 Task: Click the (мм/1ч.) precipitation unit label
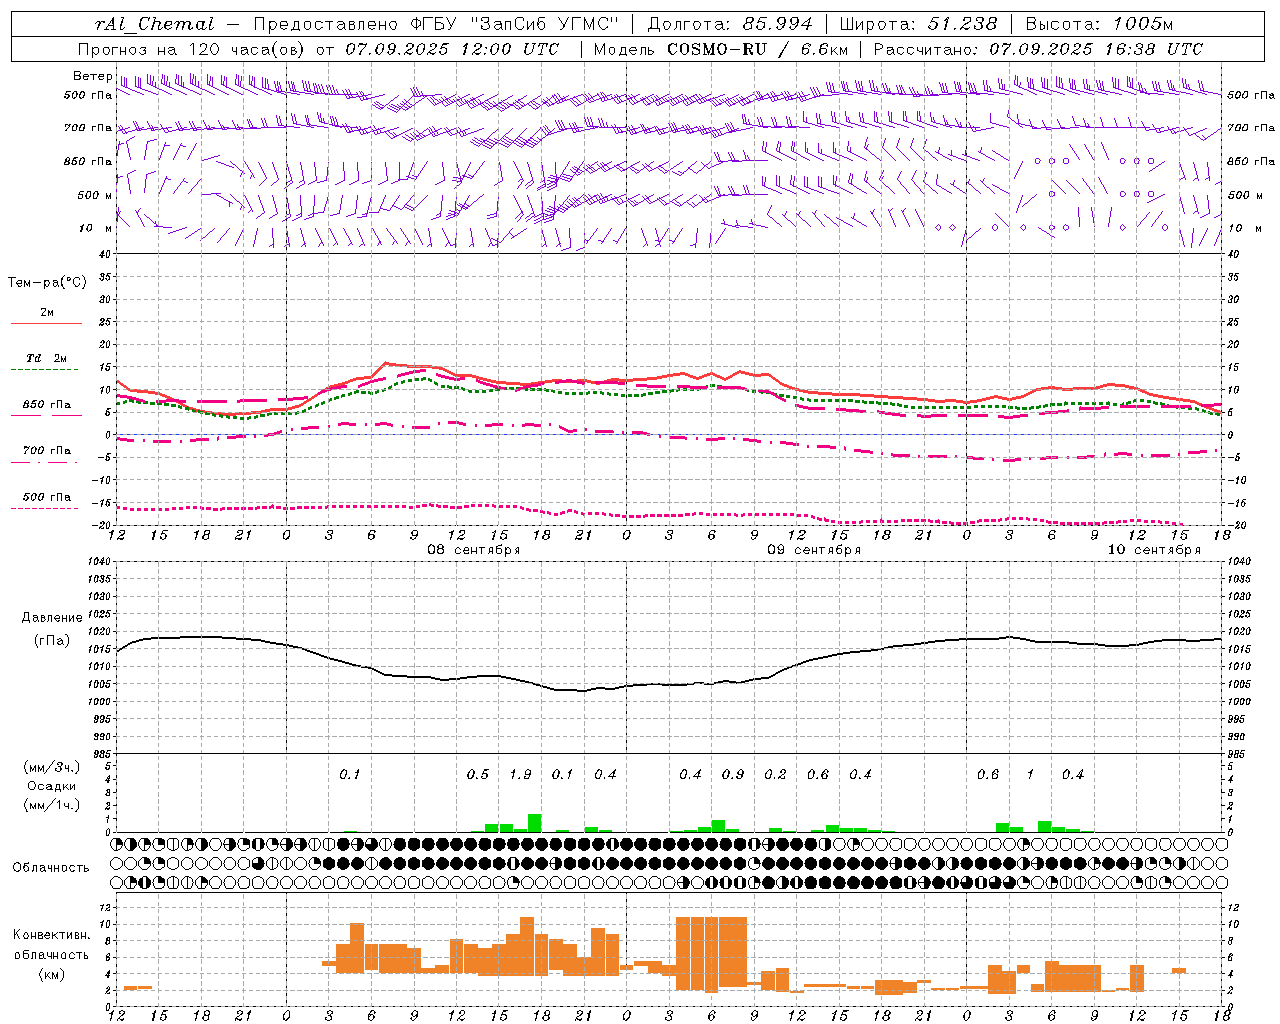click(51, 805)
